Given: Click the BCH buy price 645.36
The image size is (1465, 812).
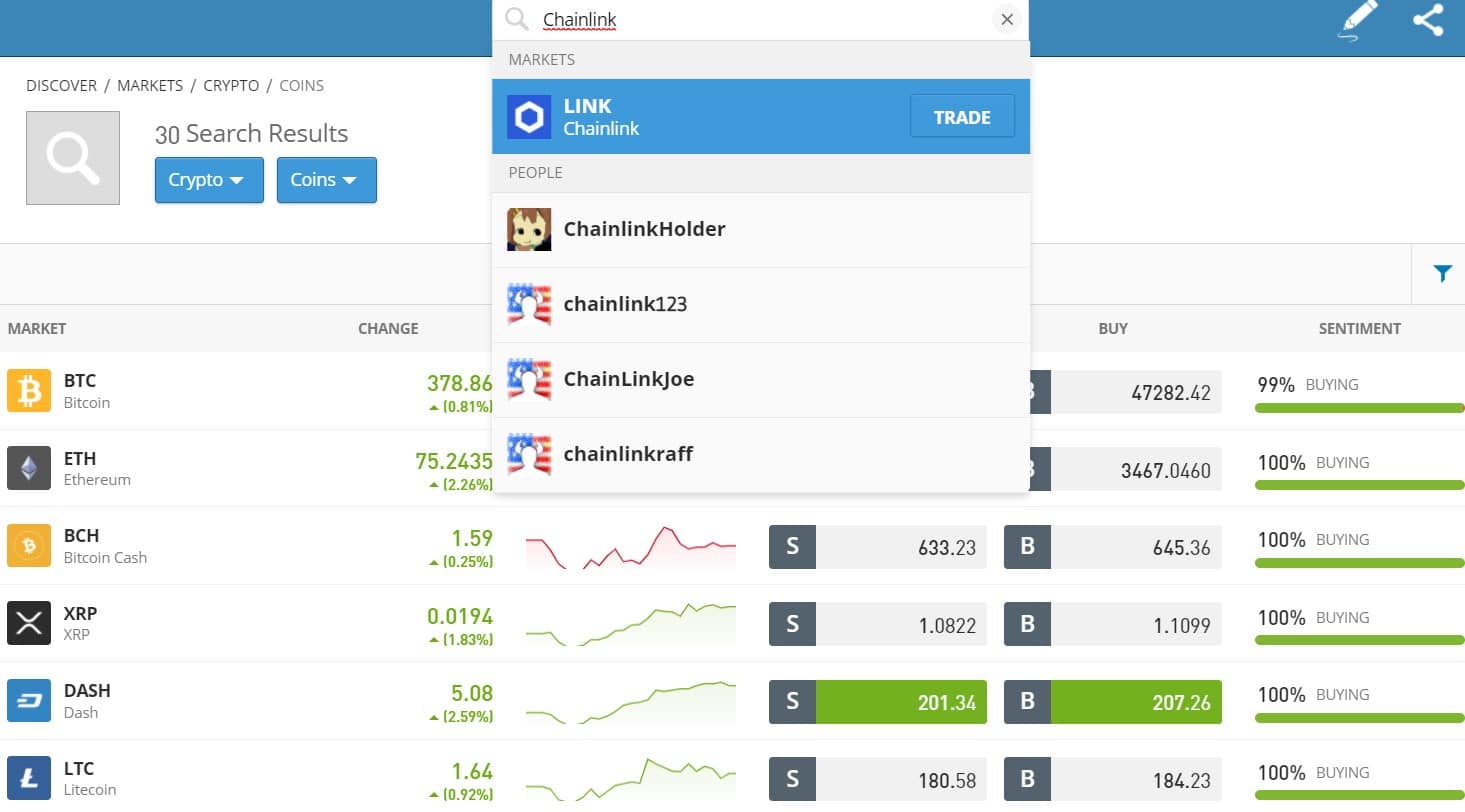Looking at the screenshot, I should [x=1136, y=547].
